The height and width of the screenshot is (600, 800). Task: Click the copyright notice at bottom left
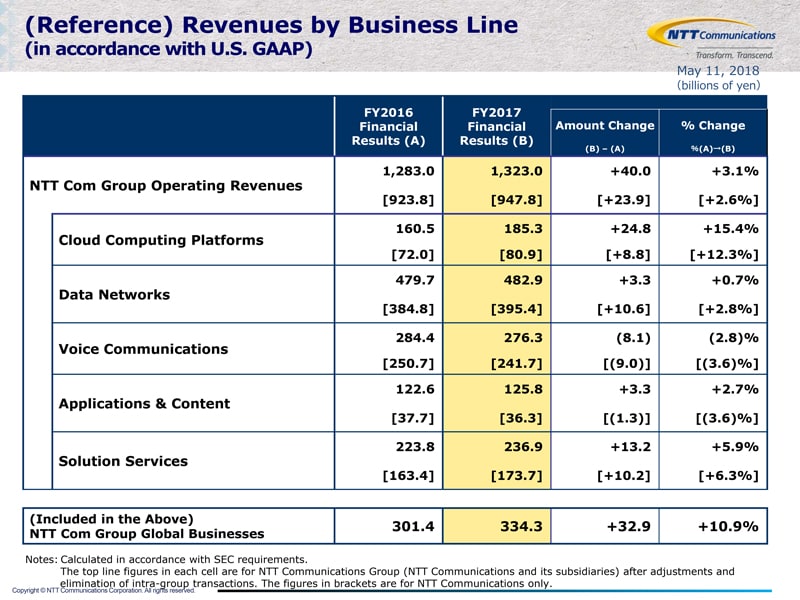tap(104, 590)
